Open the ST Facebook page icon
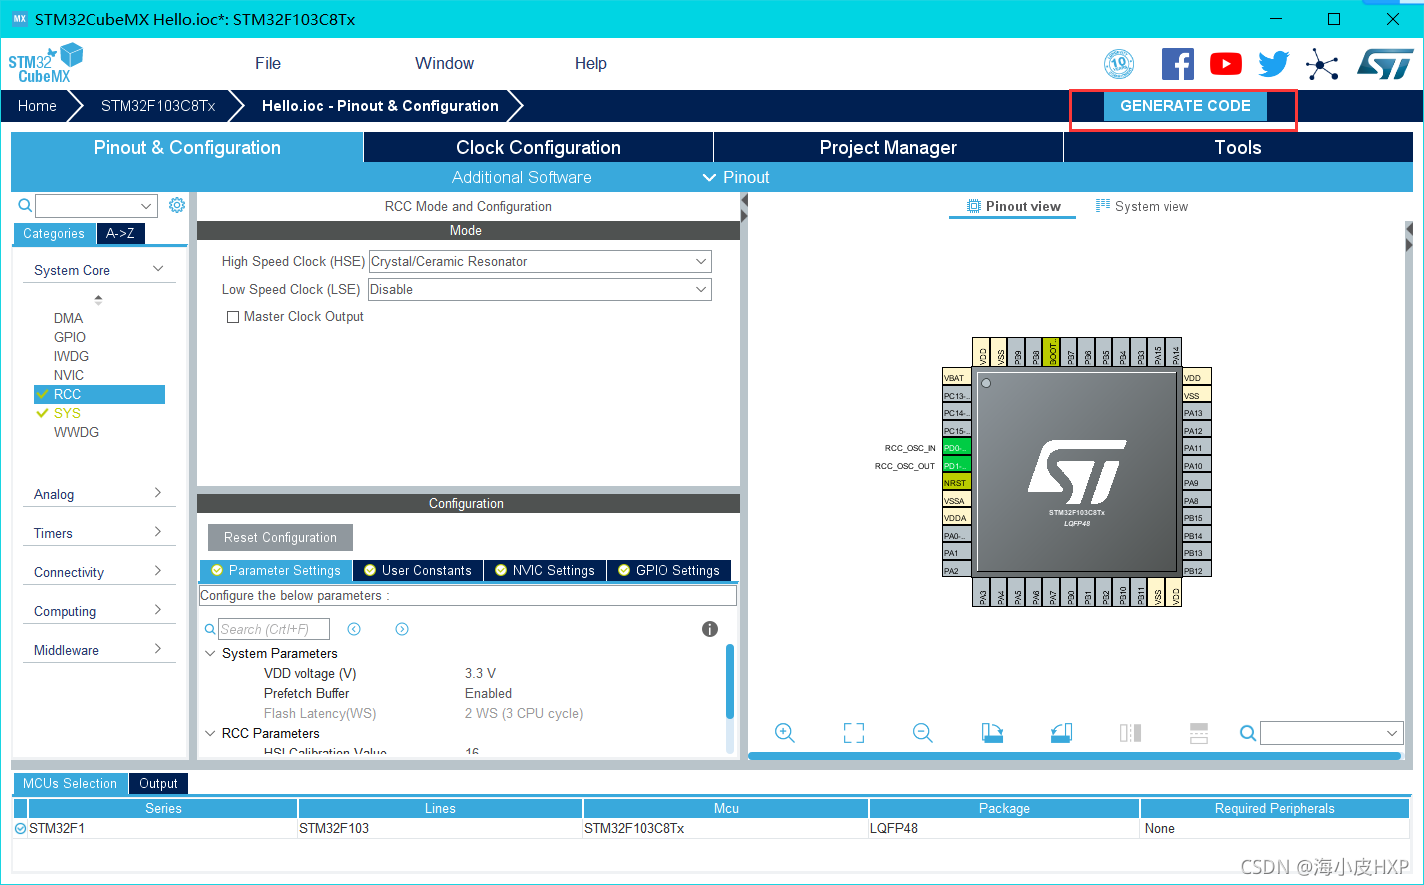The width and height of the screenshot is (1424, 885). (1178, 64)
